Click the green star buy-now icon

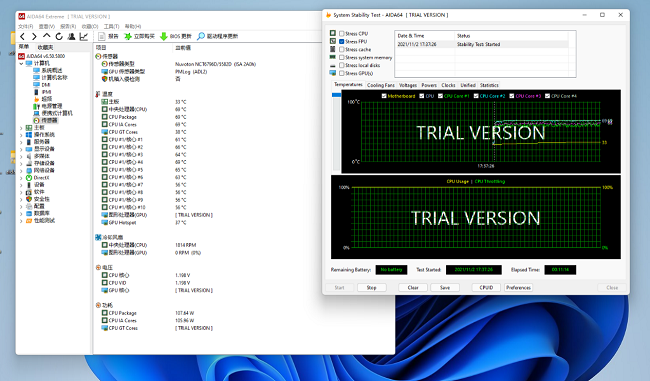pyautogui.click(x=128, y=36)
